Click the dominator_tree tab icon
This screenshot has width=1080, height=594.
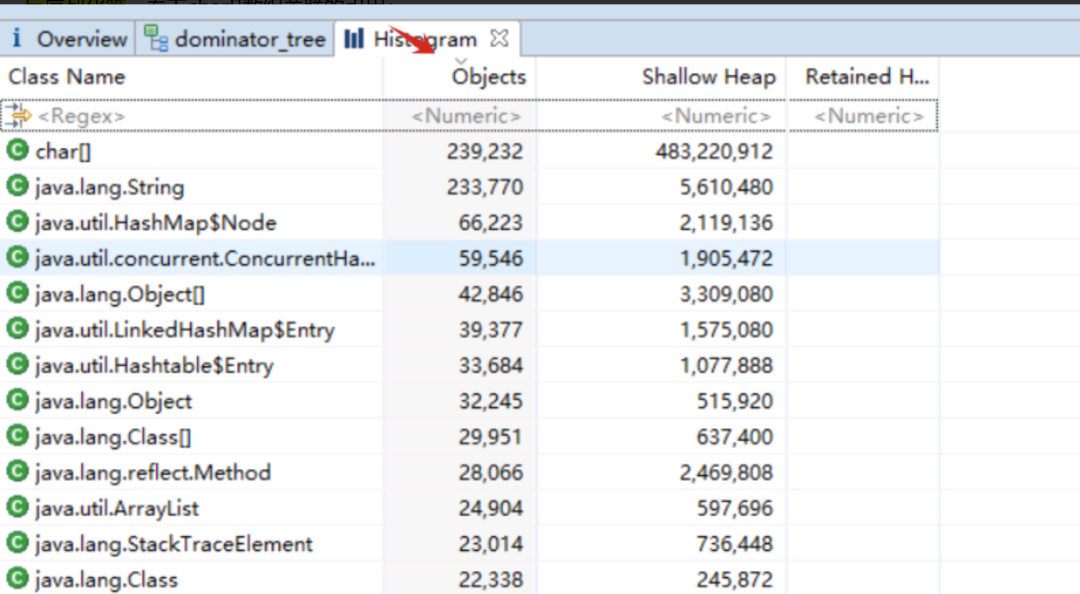pyautogui.click(x=156, y=39)
